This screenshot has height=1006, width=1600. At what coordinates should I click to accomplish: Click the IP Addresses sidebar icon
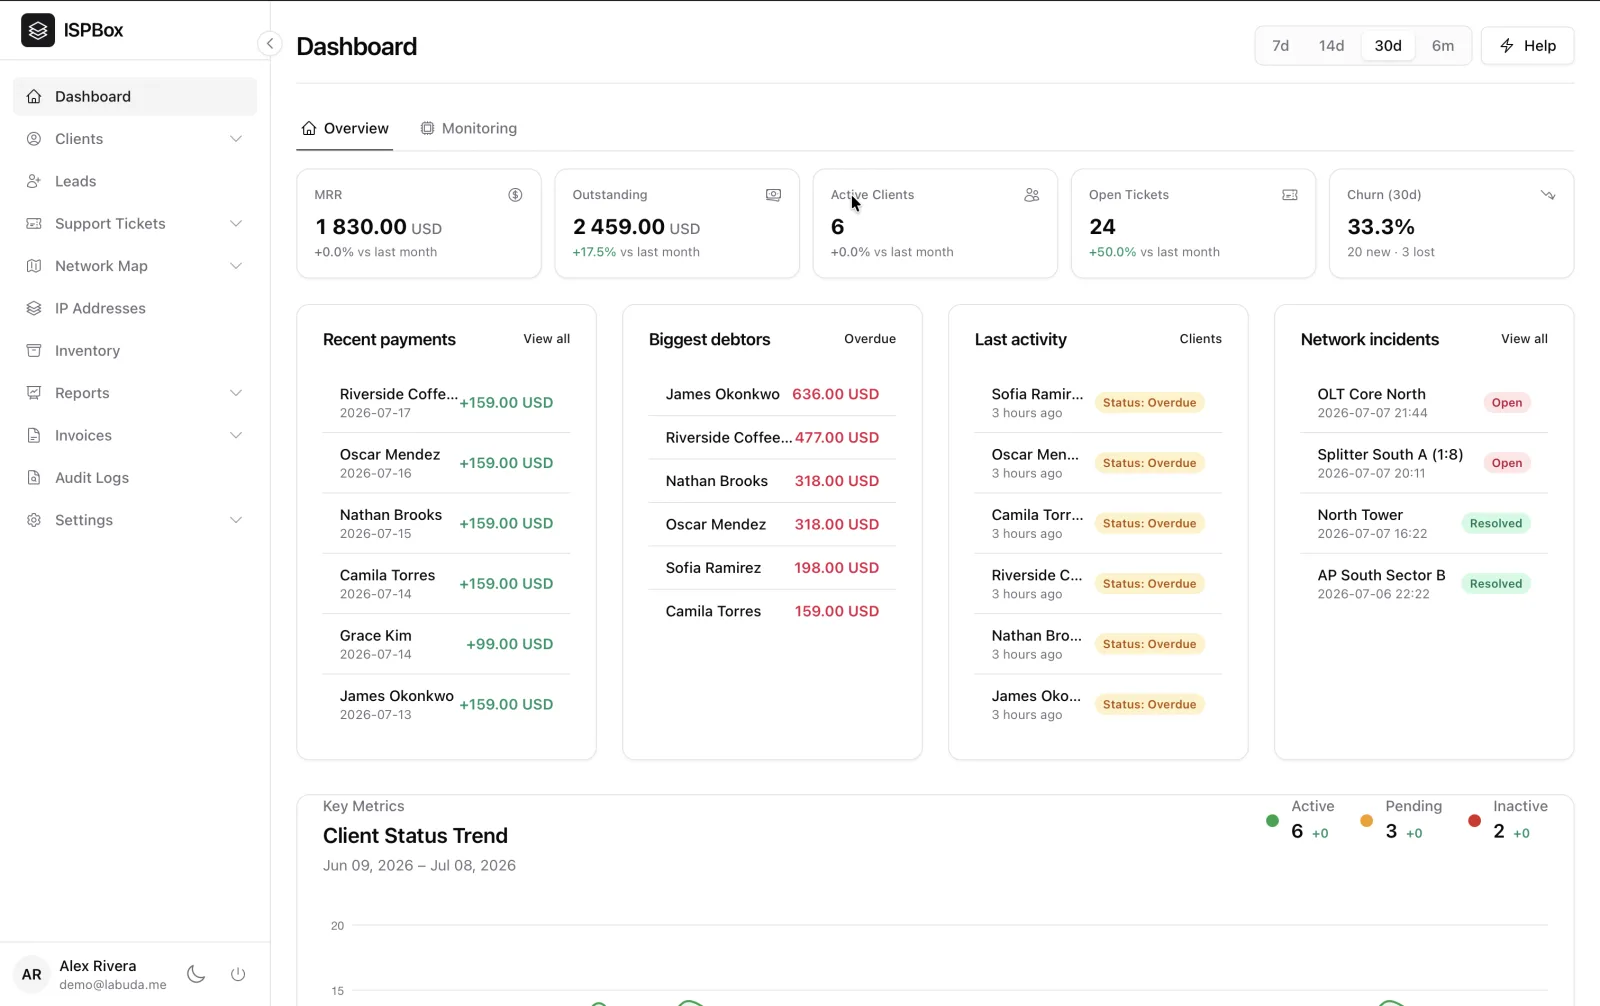click(x=34, y=308)
